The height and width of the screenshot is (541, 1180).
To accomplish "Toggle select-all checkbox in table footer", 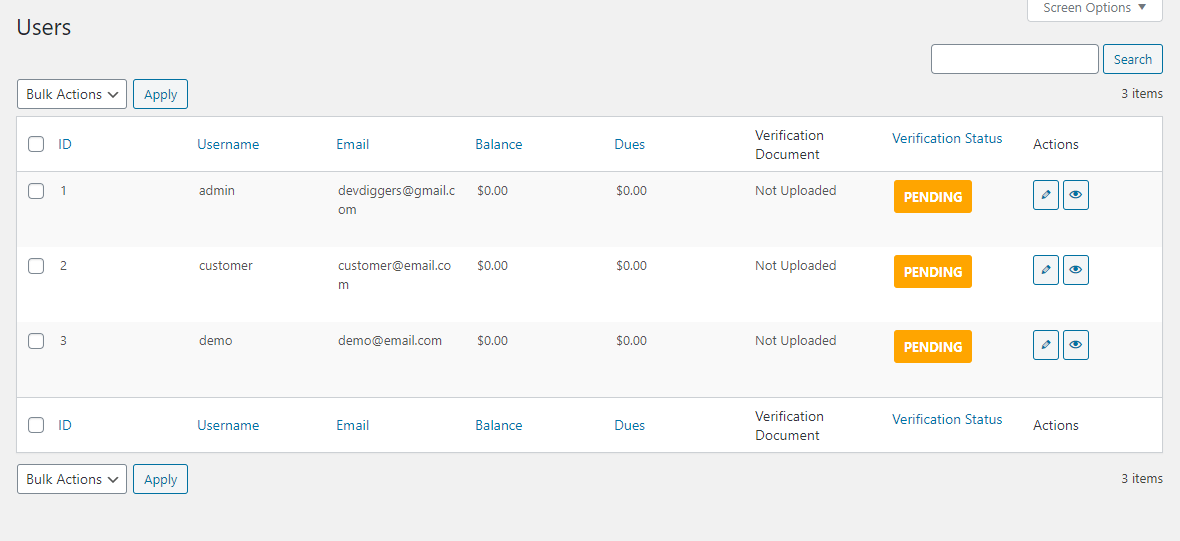I will pyautogui.click(x=36, y=425).
